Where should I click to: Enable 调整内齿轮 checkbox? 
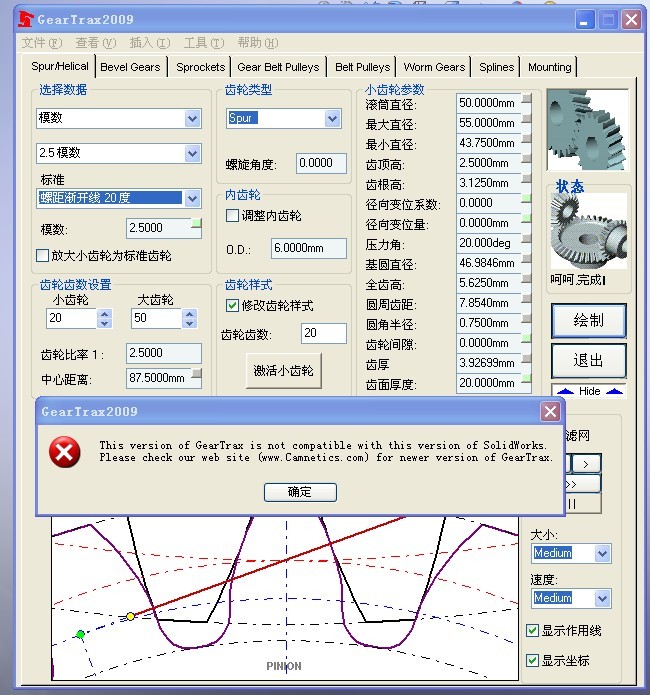pyautogui.click(x=232, y=216)
